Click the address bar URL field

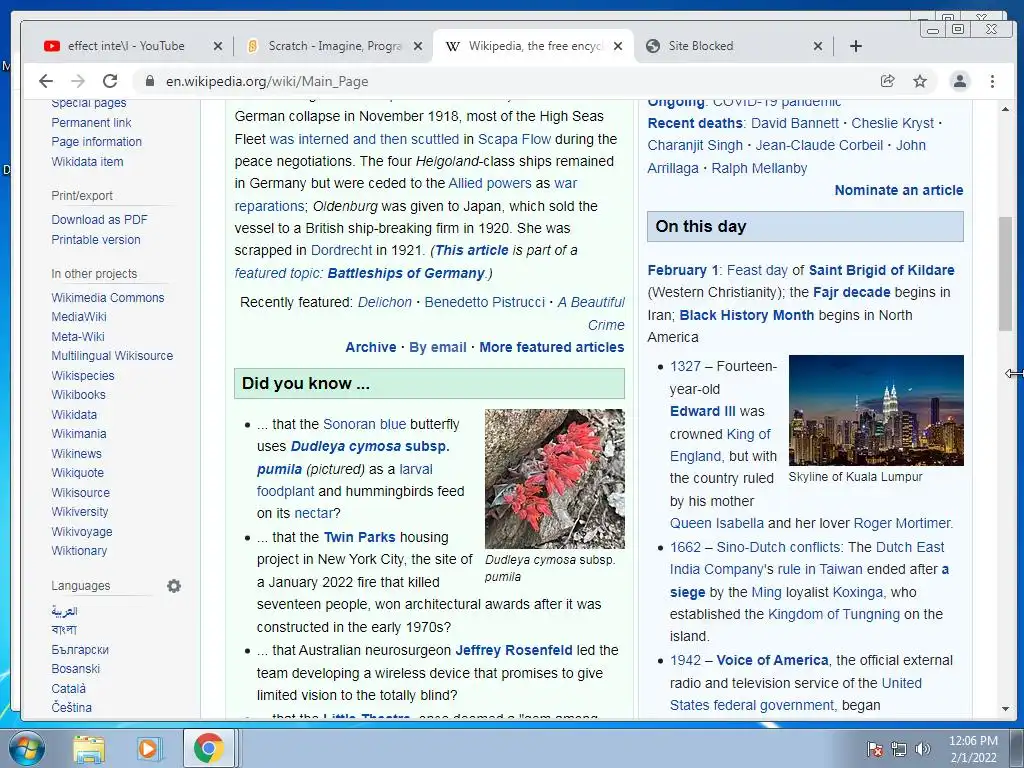[x=509, y=81]
